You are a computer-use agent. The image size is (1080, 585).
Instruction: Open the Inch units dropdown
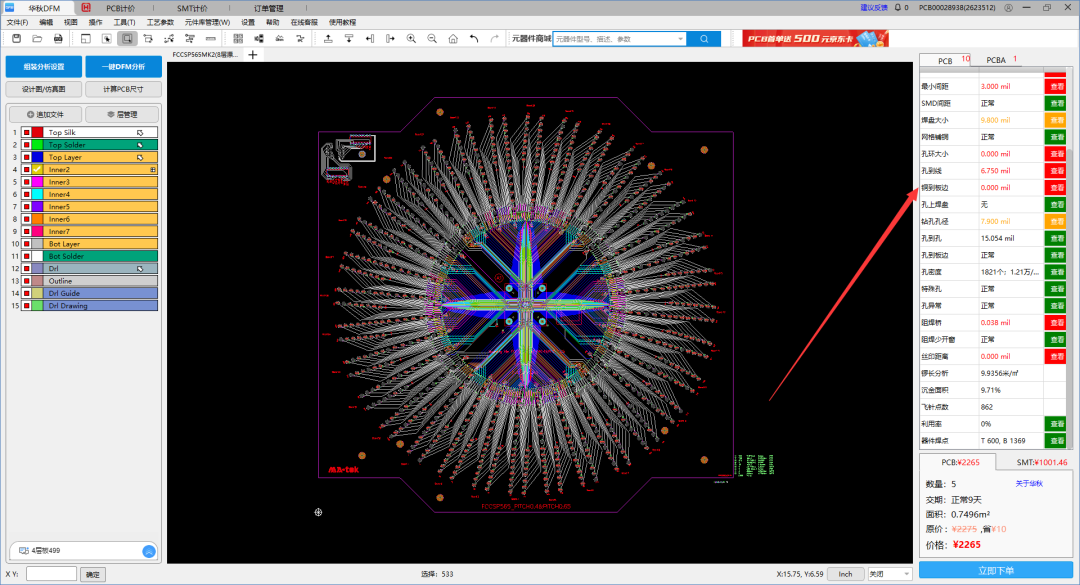coord(845,574)
